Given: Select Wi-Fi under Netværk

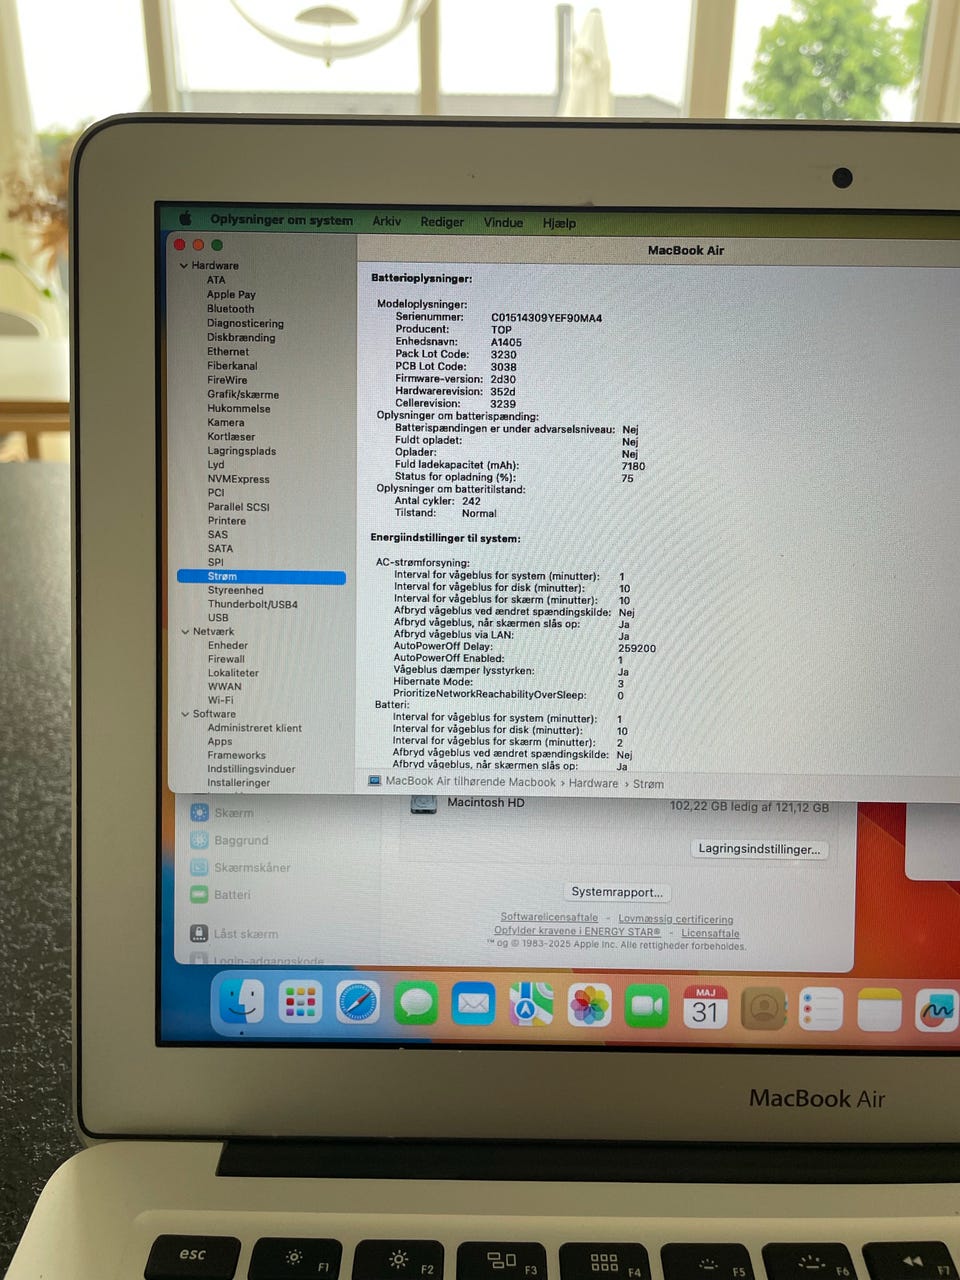Looking at the screenshot, I should 220,700.
